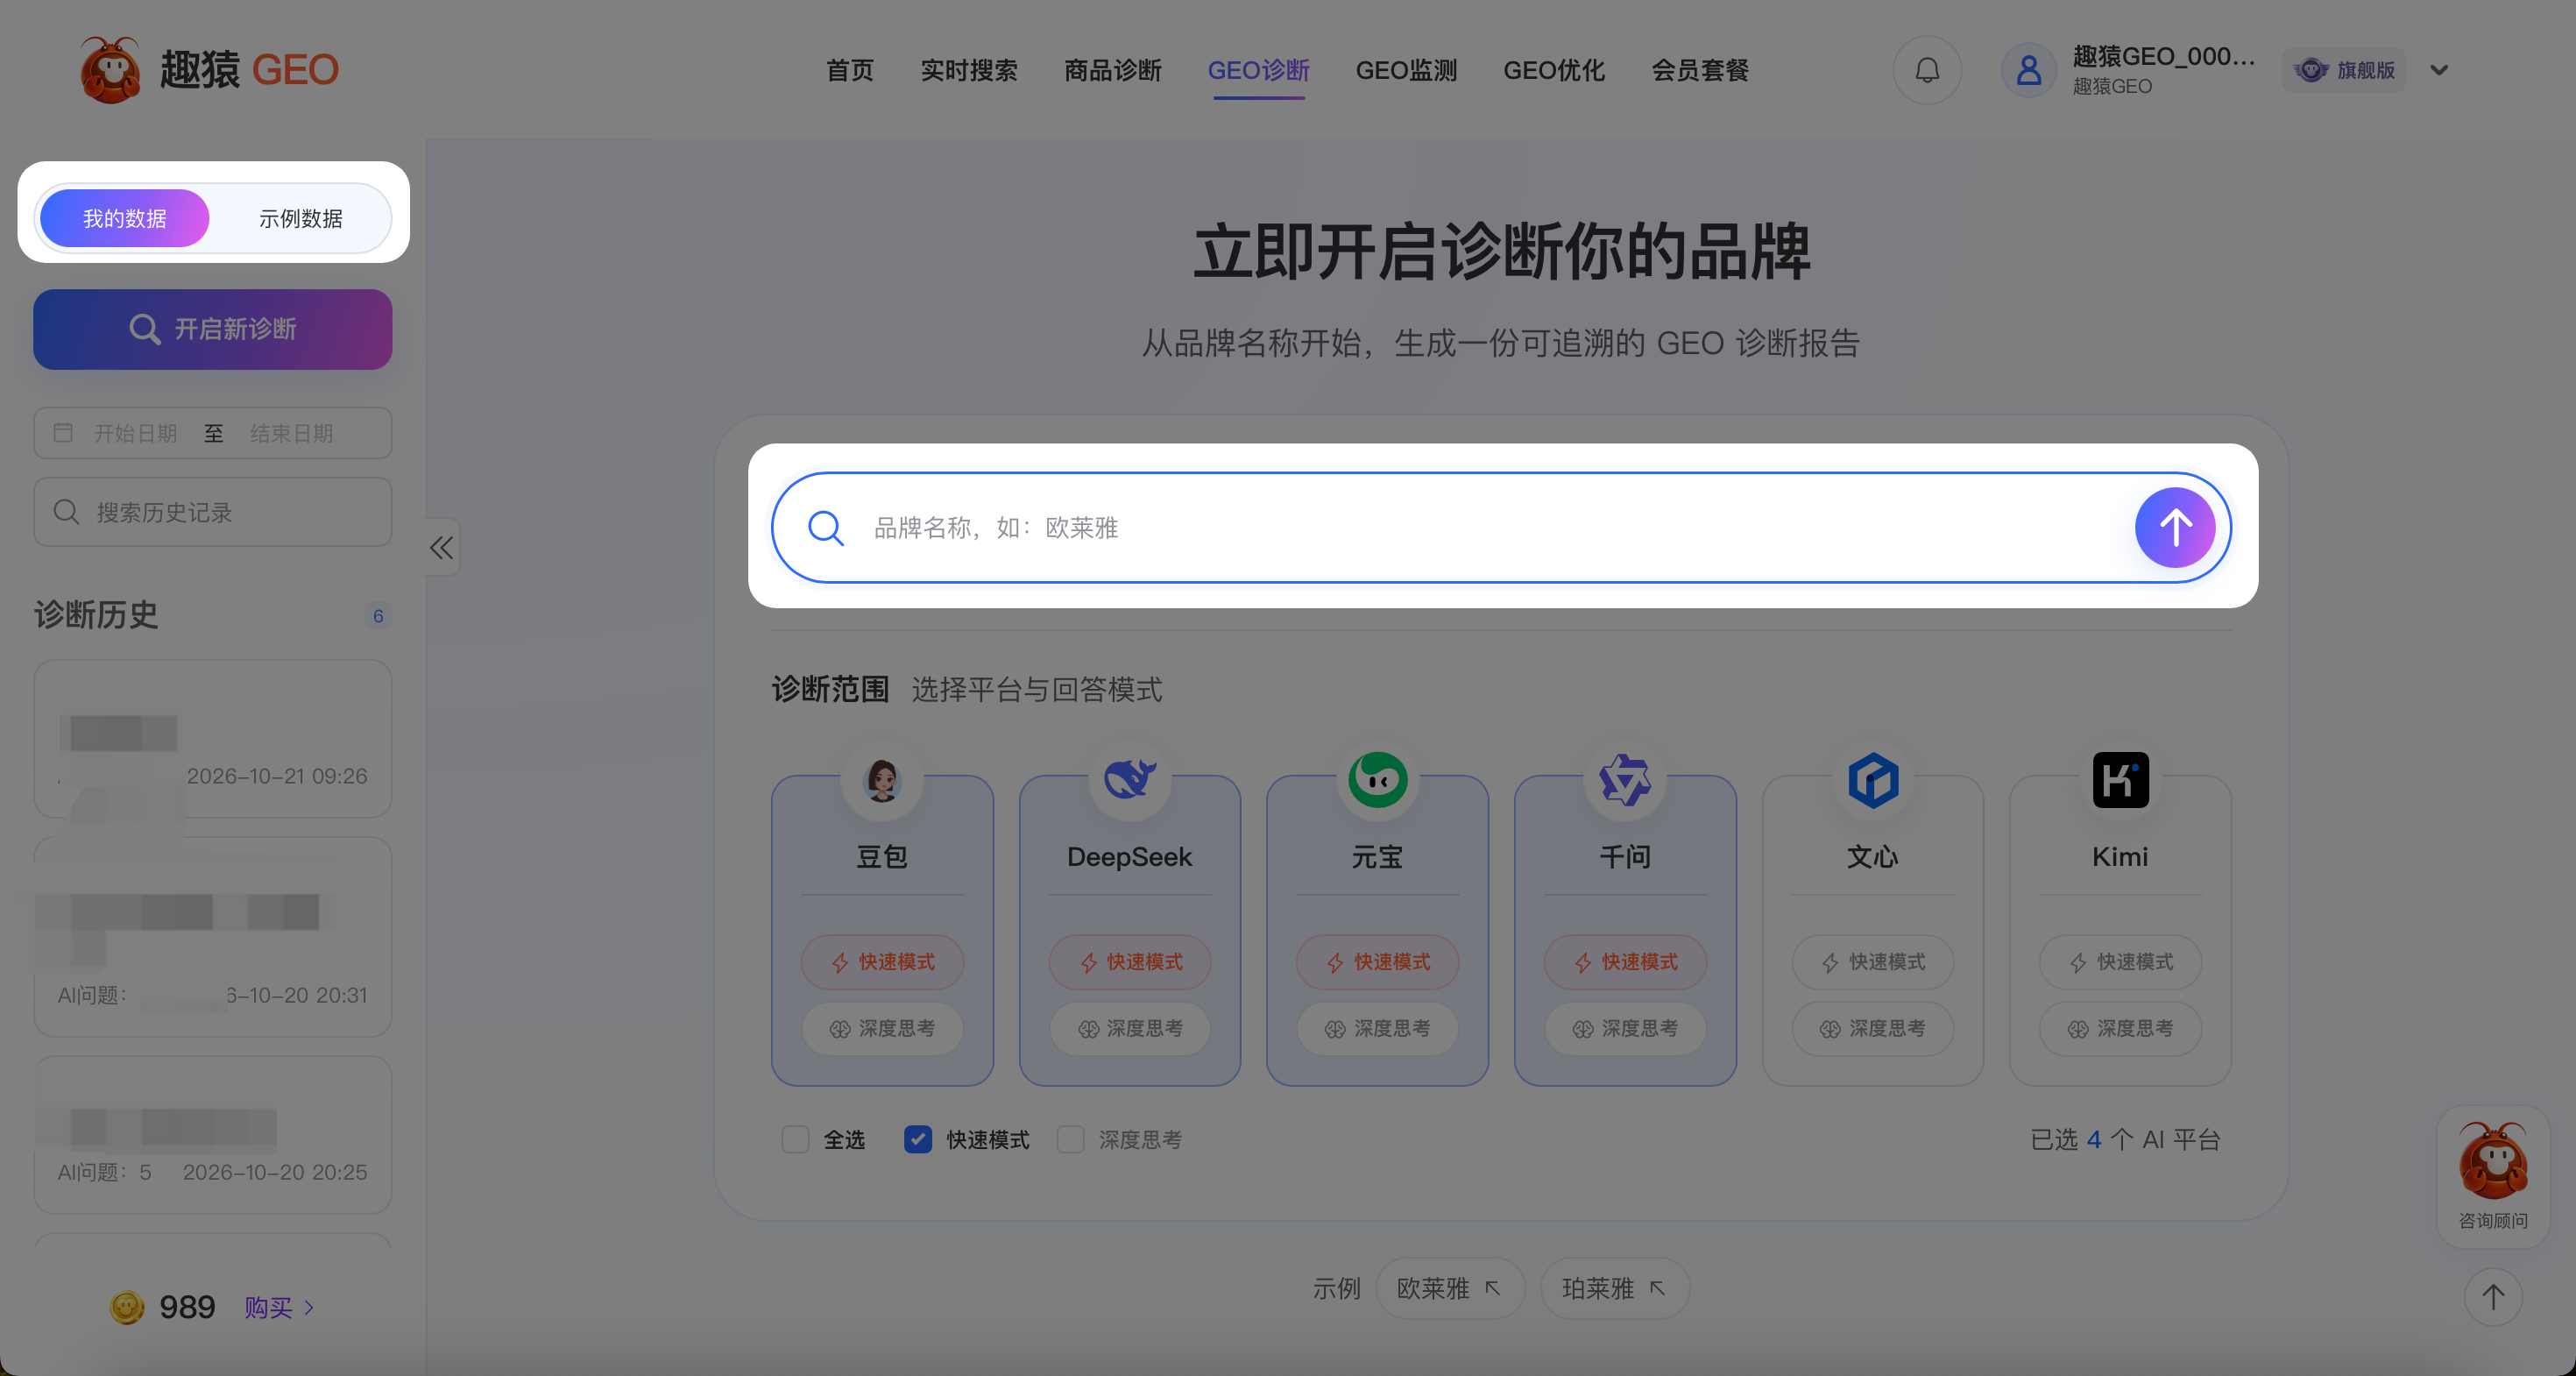The height and width of the screenshot is (1376, 2576).
Task: Switch to 我的数据 tab
Action: 124,218
